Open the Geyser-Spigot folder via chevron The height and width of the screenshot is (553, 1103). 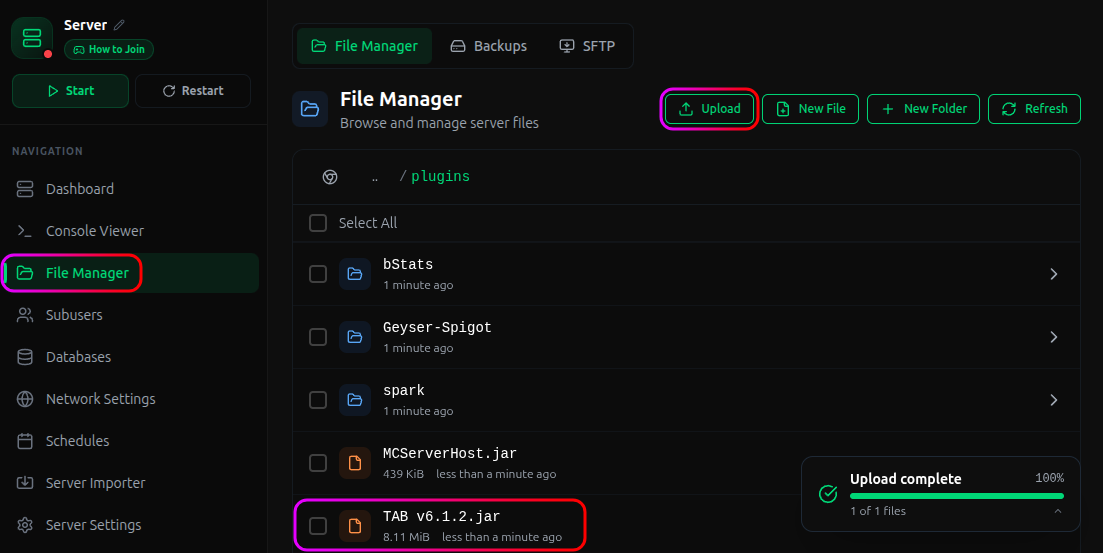click(x=1053, y=337)
